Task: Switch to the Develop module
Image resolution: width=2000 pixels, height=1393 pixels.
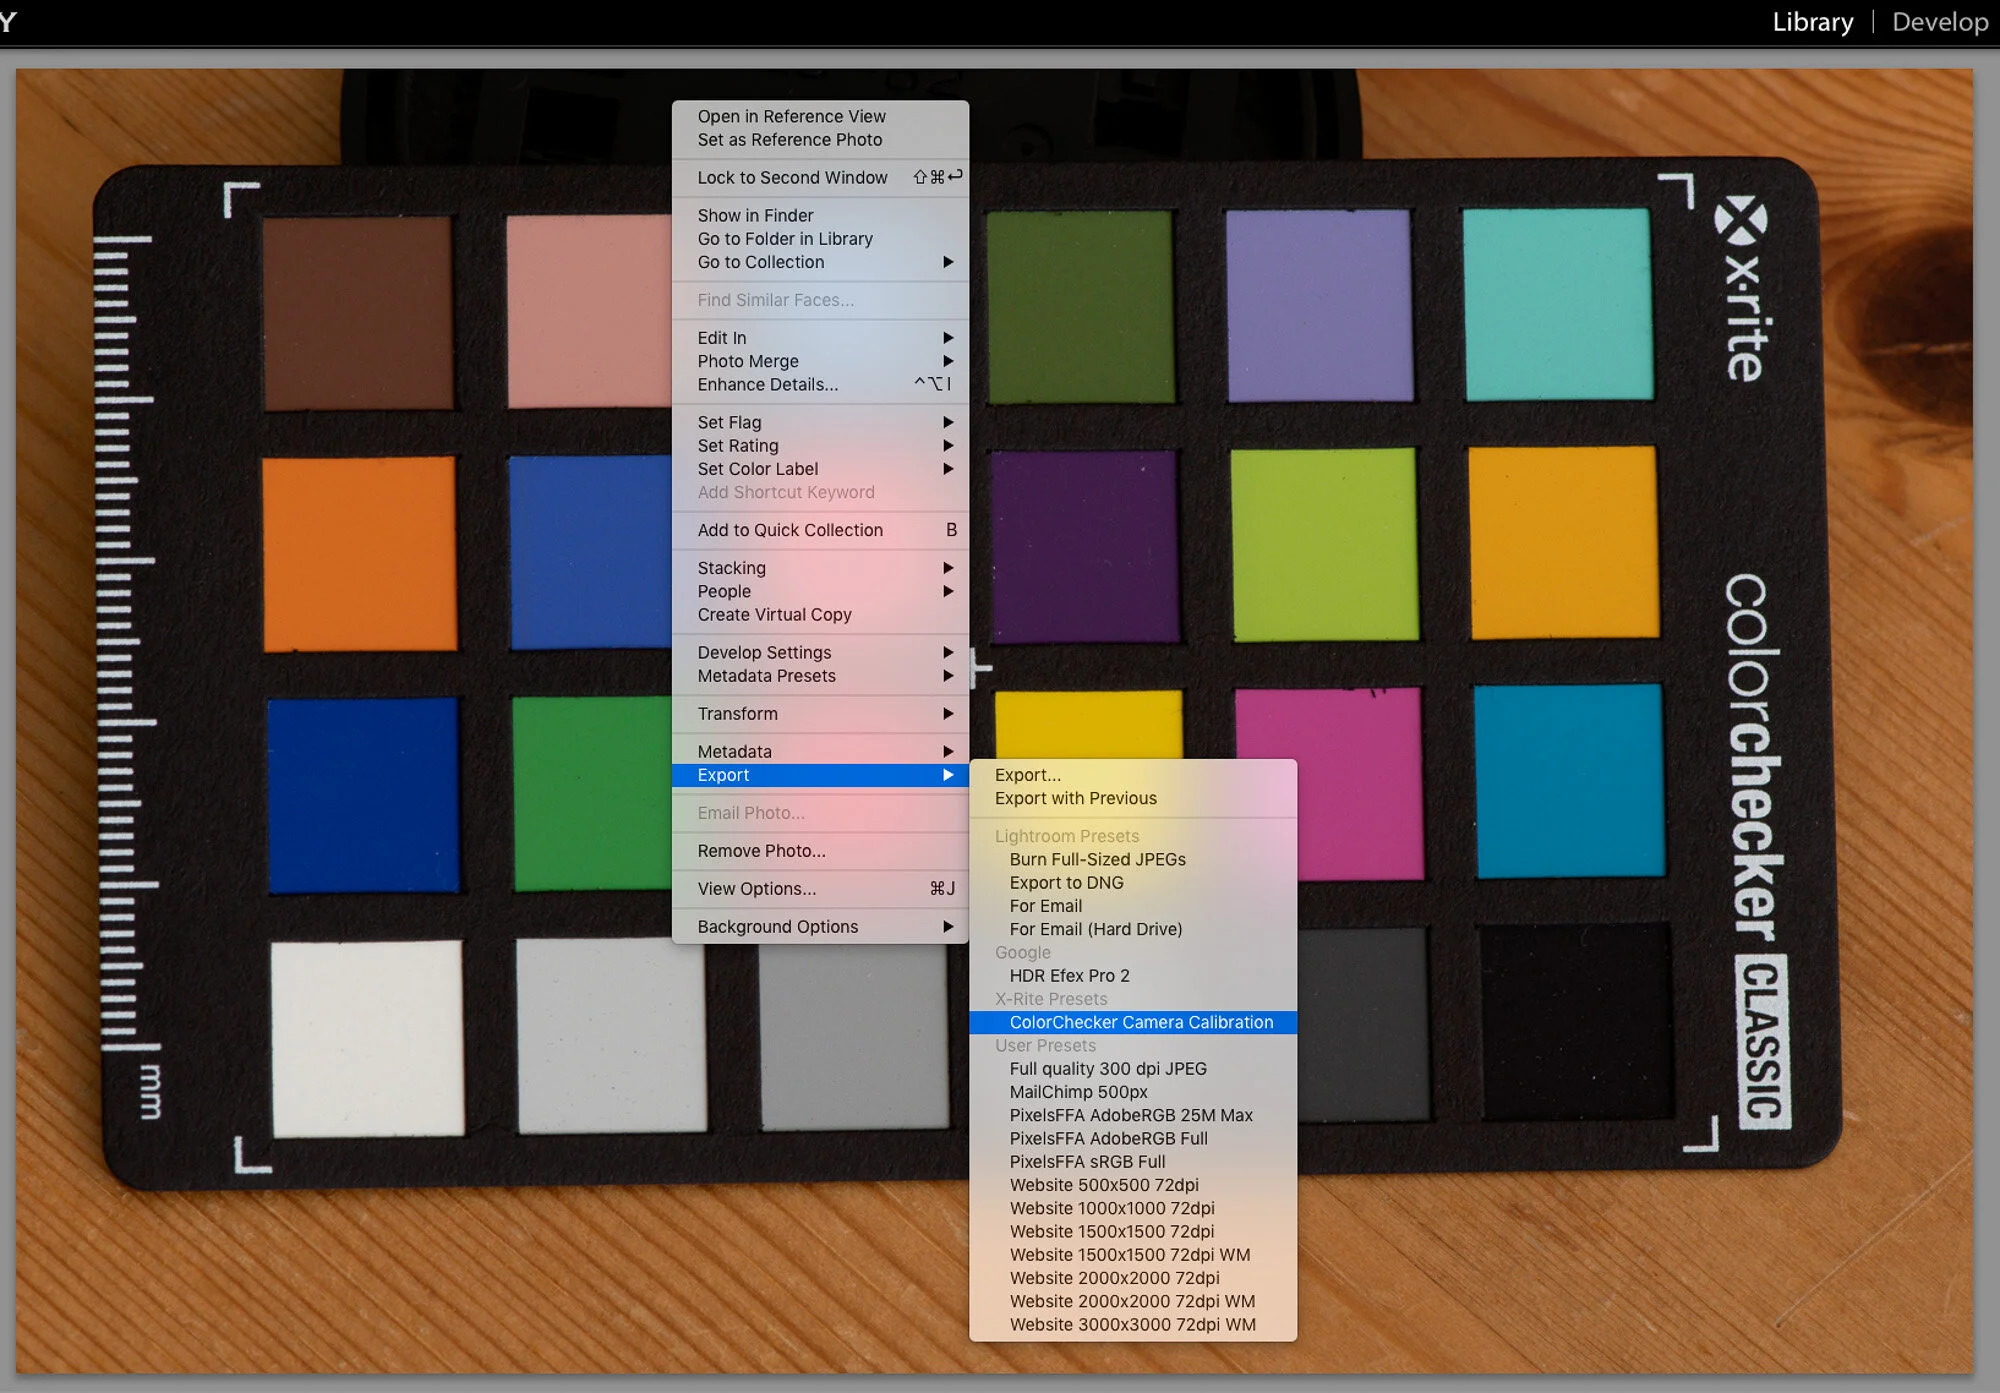Action: pyautogui.click(x=1939, y=22)
